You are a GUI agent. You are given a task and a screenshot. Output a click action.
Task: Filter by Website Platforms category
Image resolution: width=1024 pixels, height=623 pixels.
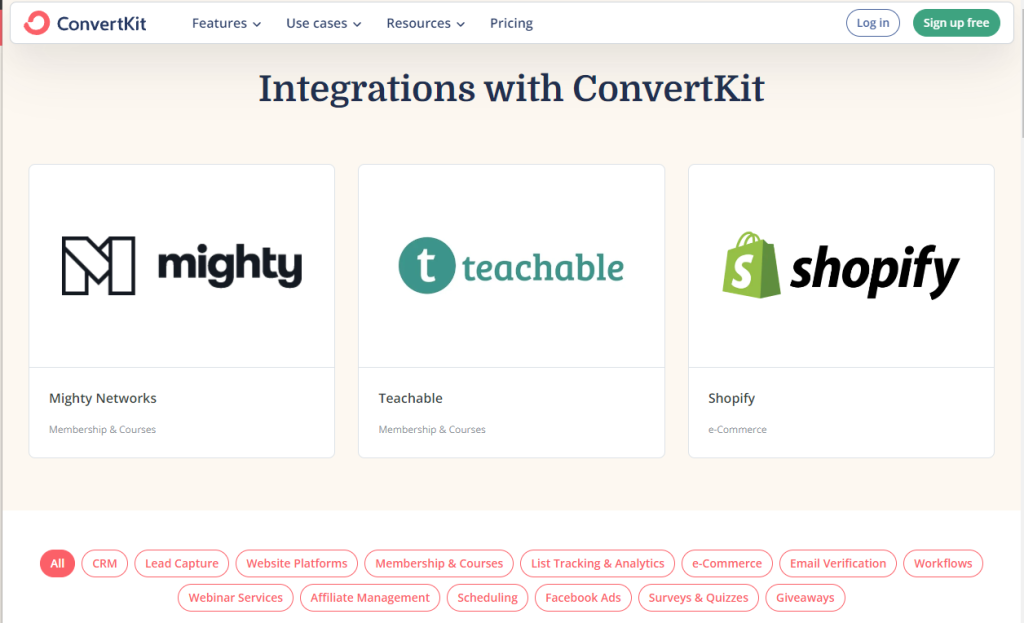(297, 563)
